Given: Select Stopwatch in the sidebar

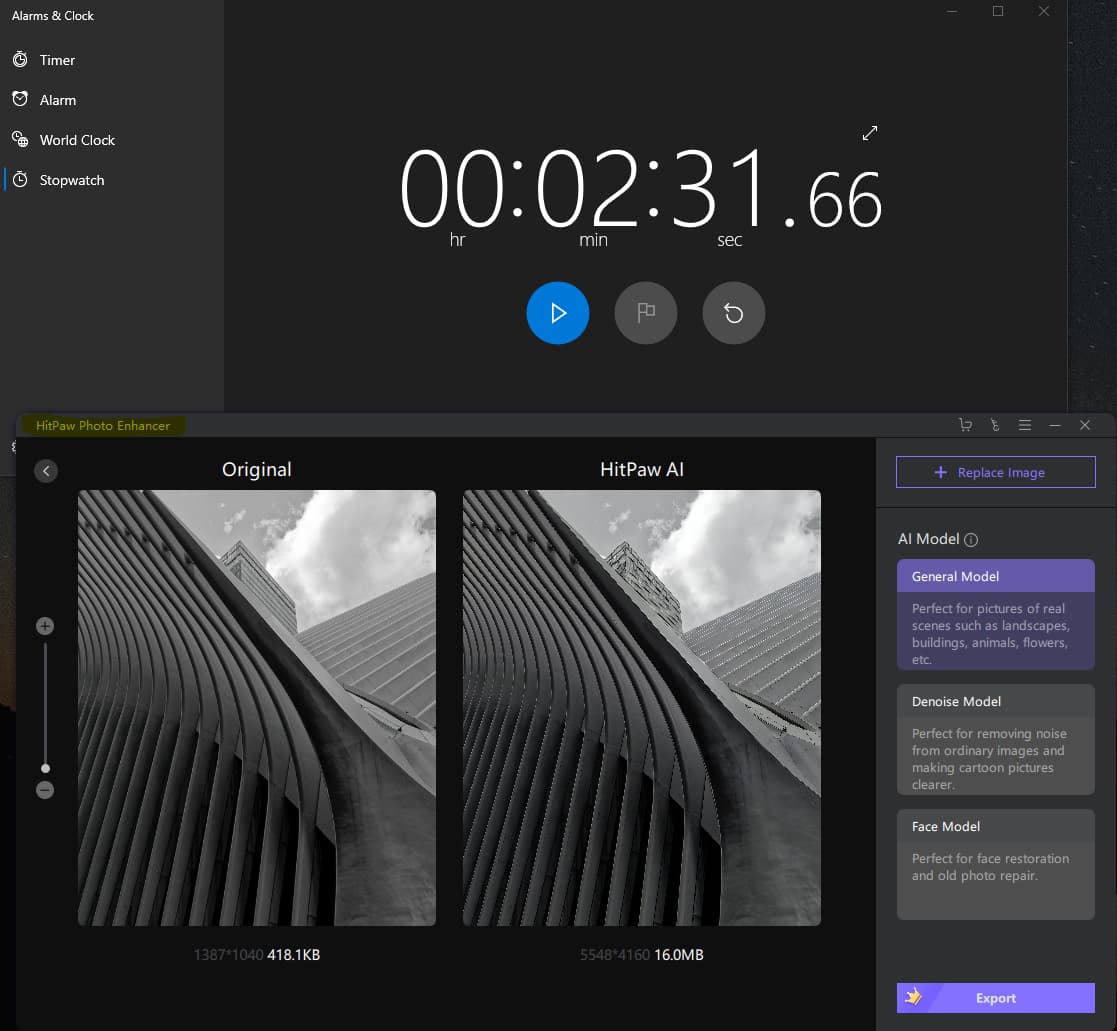Looking at the screenshot, I should coord(71,180).
